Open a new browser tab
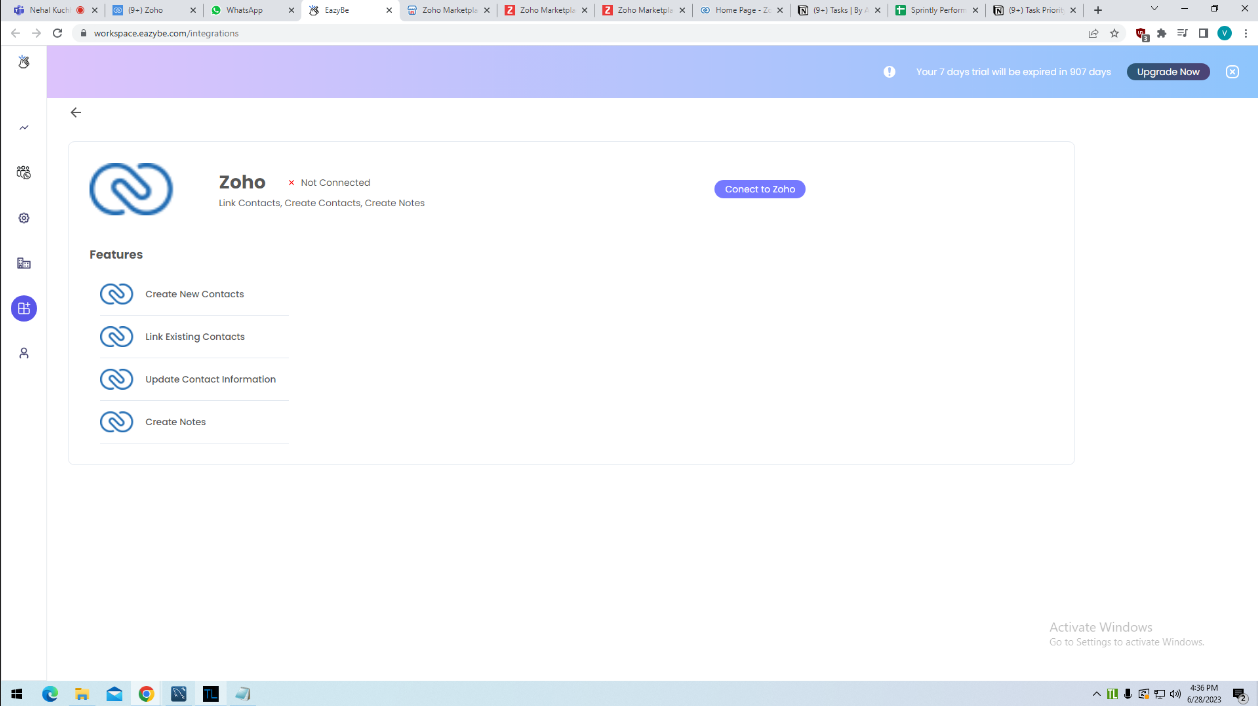Image resolution: width=1258 pixels, height=706 pixels. pyautogui.click(x=1098, y=10)
